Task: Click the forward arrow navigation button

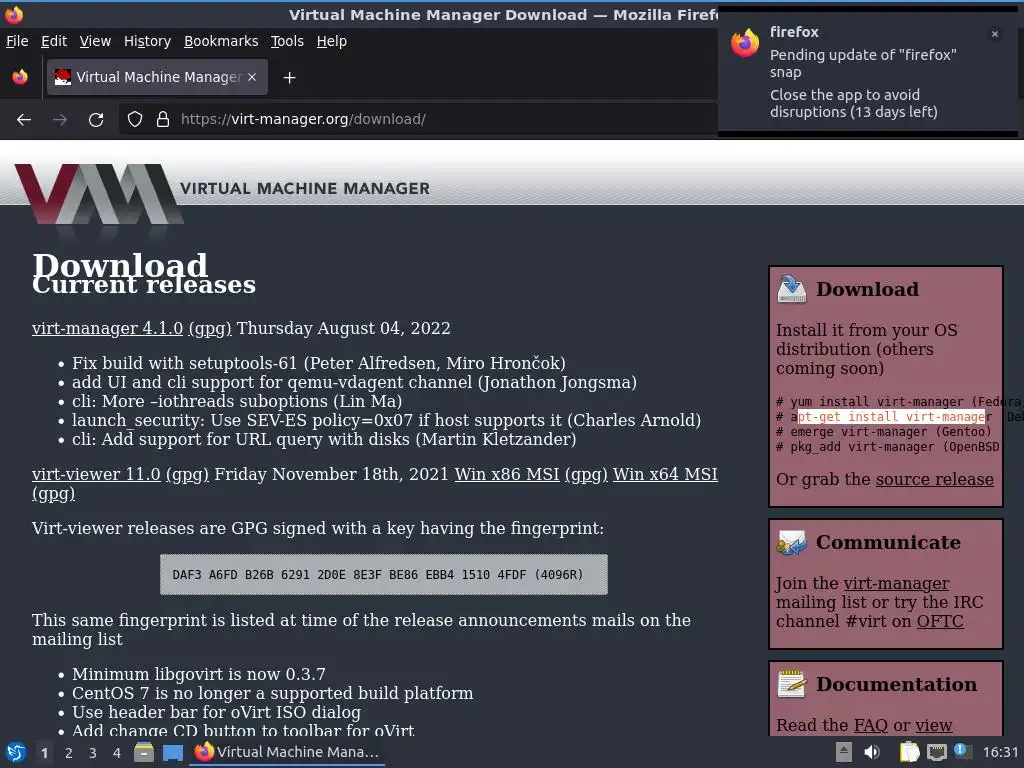Action: 59,120
